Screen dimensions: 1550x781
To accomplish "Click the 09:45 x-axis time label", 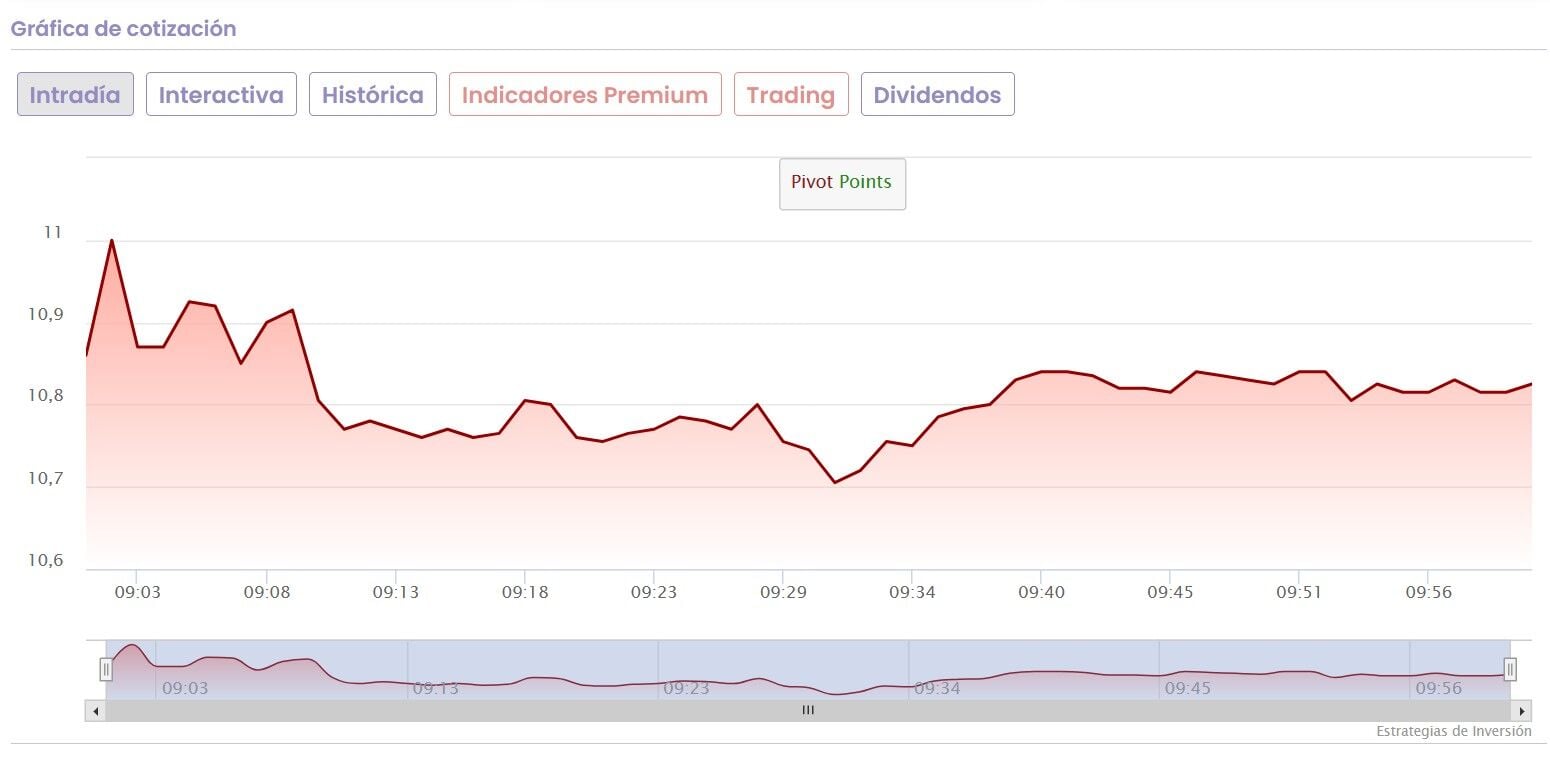I will (x=1170, y=592).
